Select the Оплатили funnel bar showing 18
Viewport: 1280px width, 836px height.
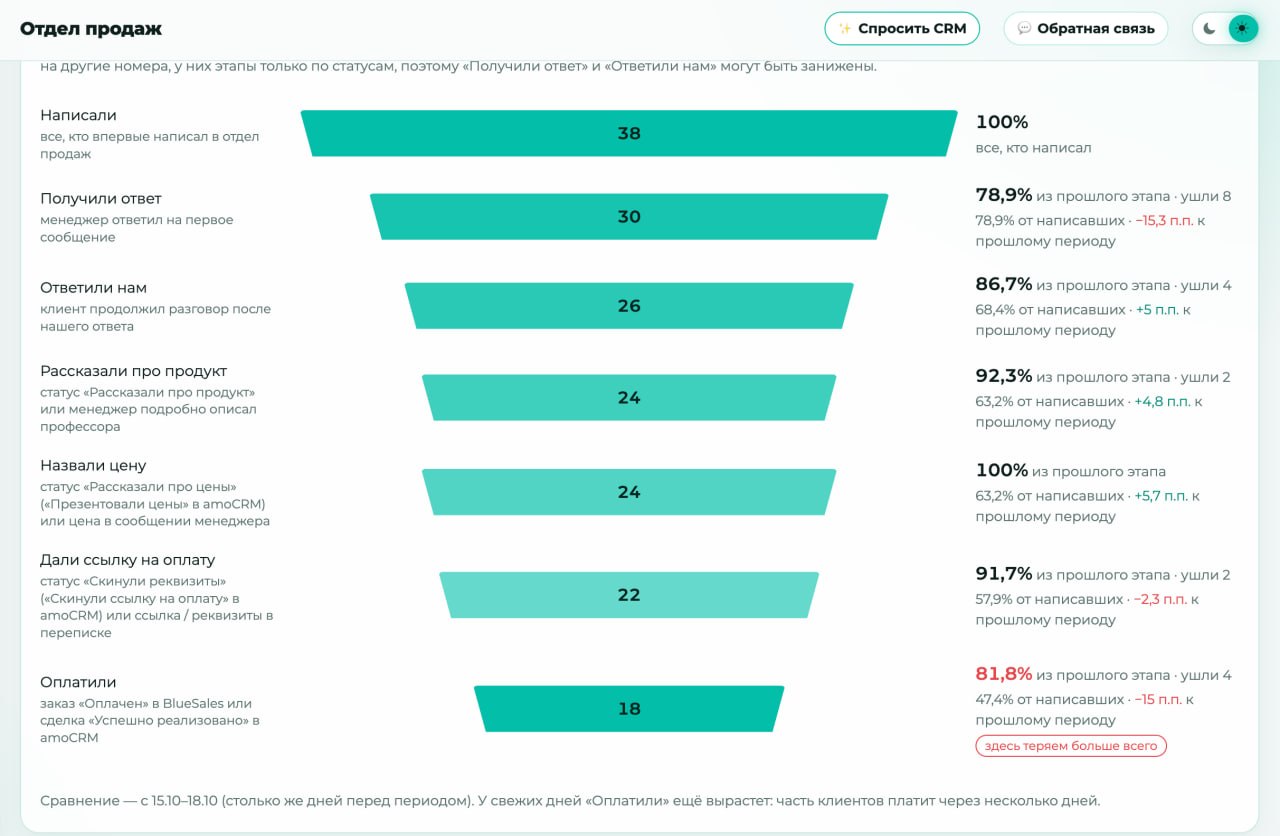629,709
